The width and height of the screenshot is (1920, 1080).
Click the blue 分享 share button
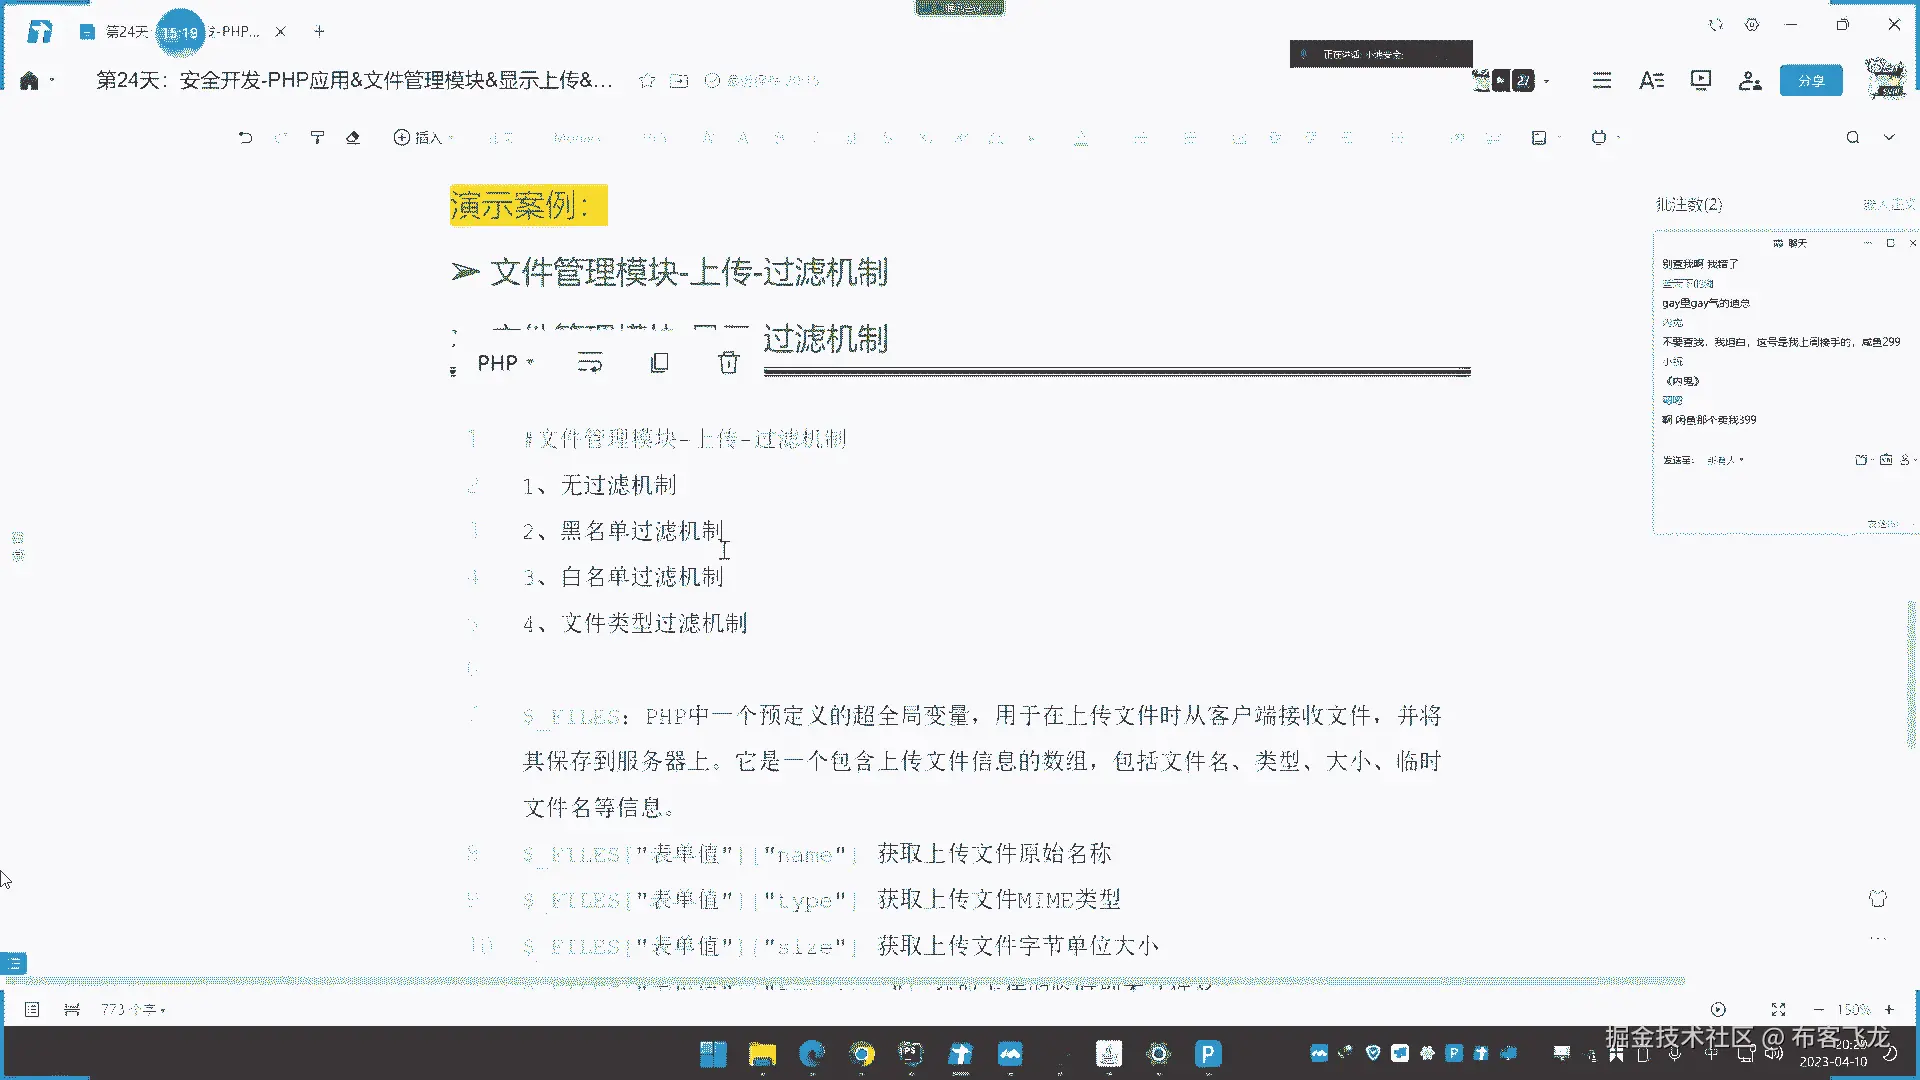tap(1811, 81)
